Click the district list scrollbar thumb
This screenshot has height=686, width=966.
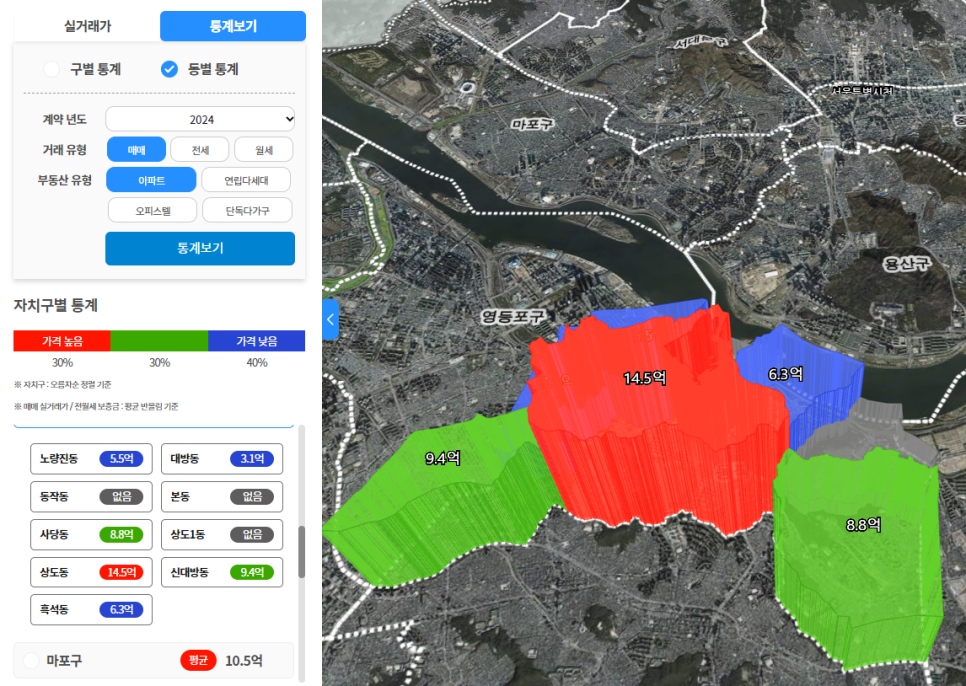(302, 552)
